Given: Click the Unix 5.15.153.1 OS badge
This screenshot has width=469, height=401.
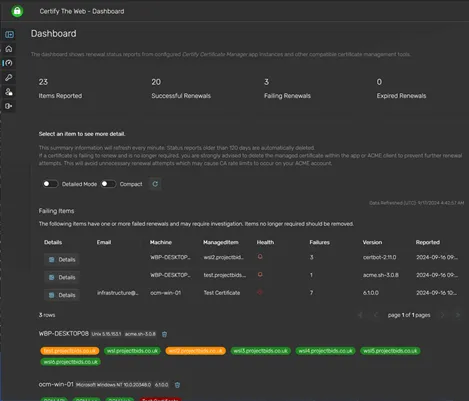Looking at the screenshot, I should tap(107, 334).
